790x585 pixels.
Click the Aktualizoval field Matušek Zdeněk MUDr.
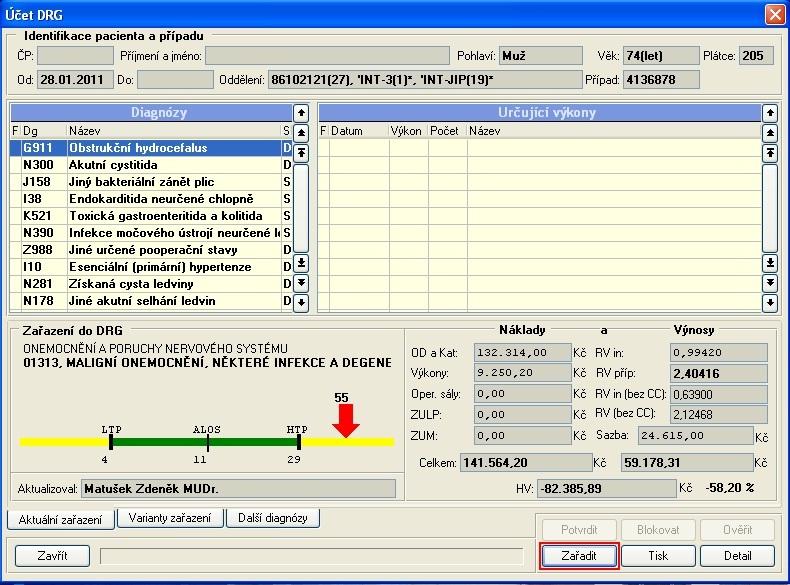click(x=238, y=489)
